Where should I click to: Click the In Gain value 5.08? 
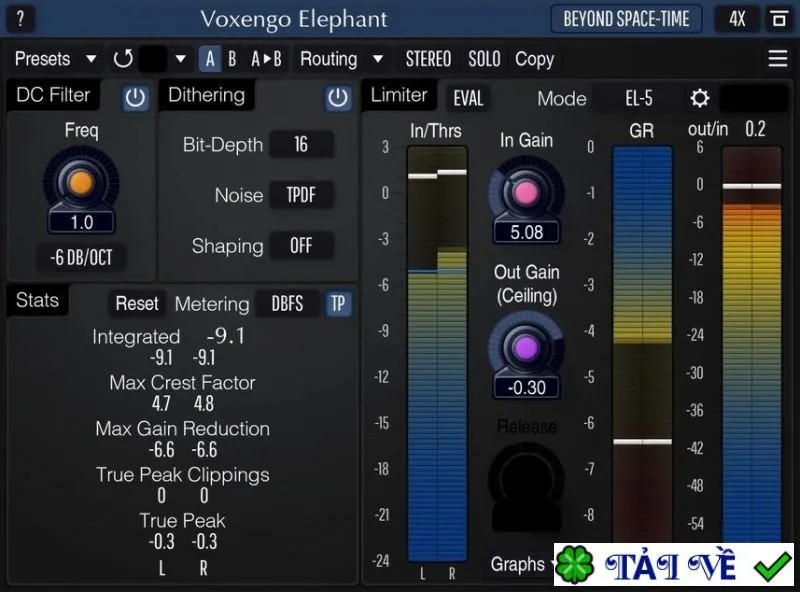coord(527,233)
